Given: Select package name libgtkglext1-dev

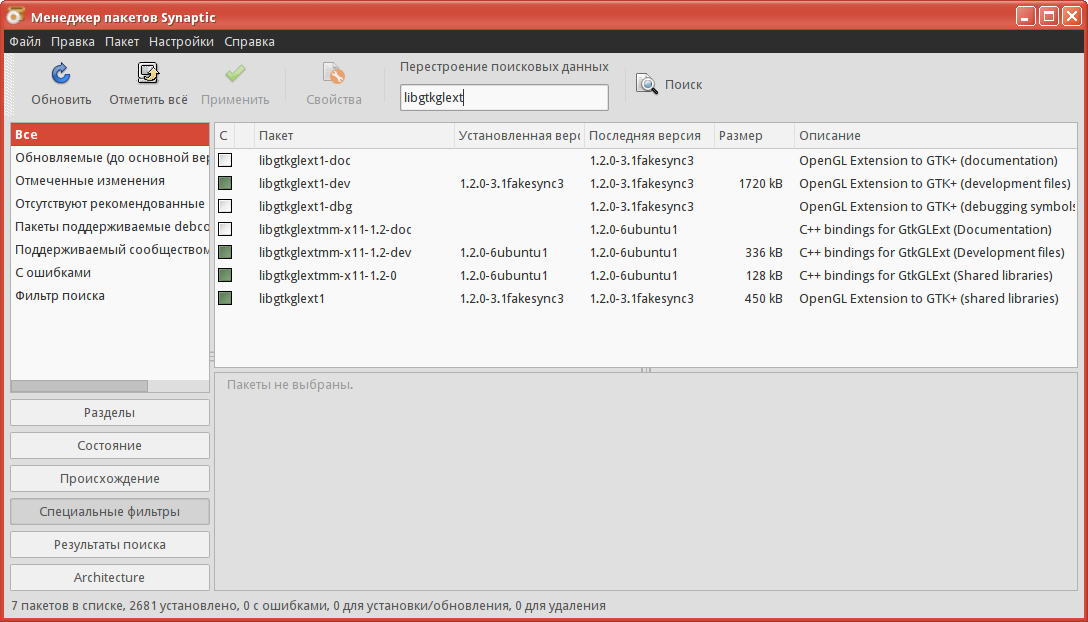Looking at the screenshot, I should (305, 183).
